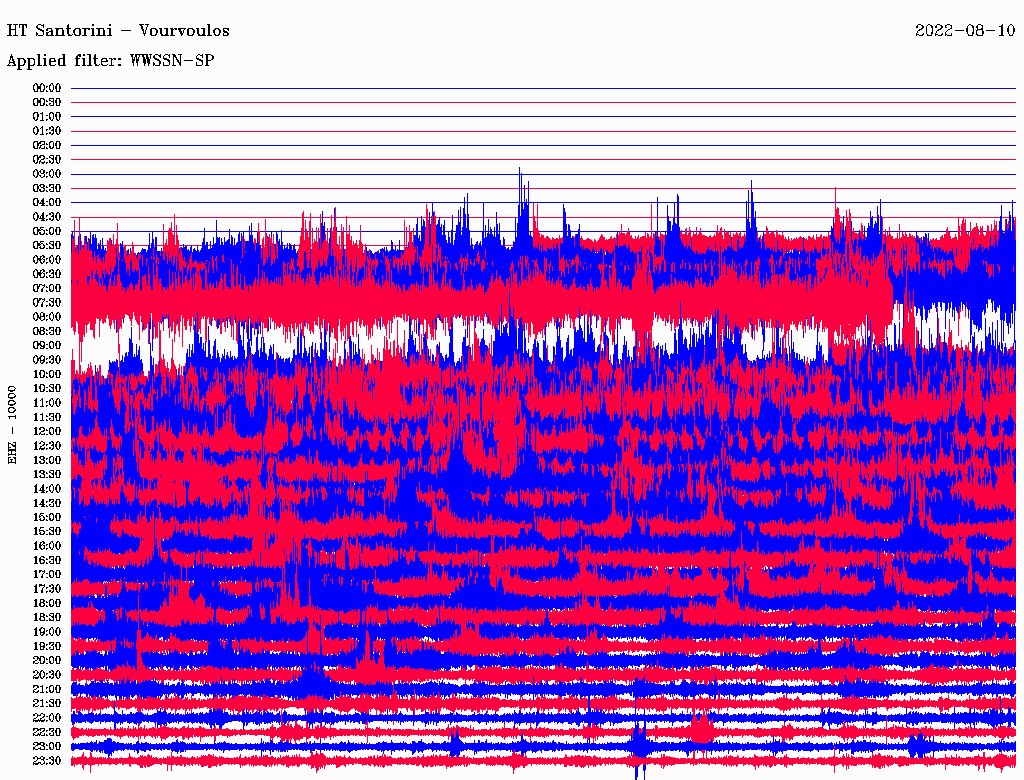Click the 06:00 time marker
The width and height of the screenshot is (1024, 780).
47,260
